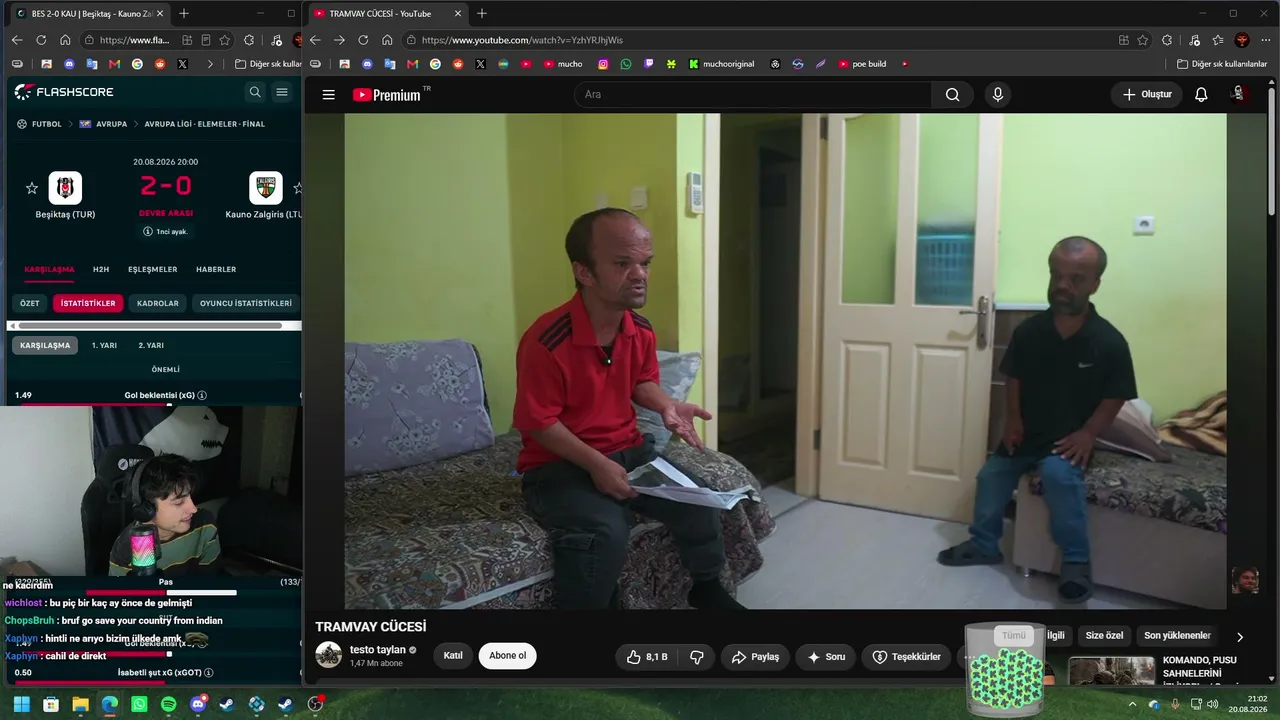Dislike the video with thumbs-down
Image resolution: width=1280 pixels, height=720 pixels.
click(697, 657)
